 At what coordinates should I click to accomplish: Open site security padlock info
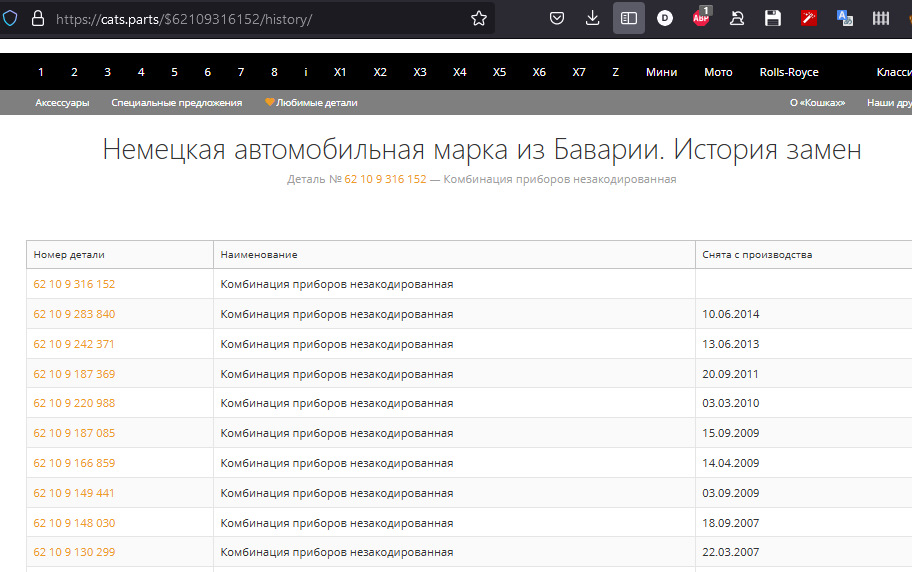[38, 19]
